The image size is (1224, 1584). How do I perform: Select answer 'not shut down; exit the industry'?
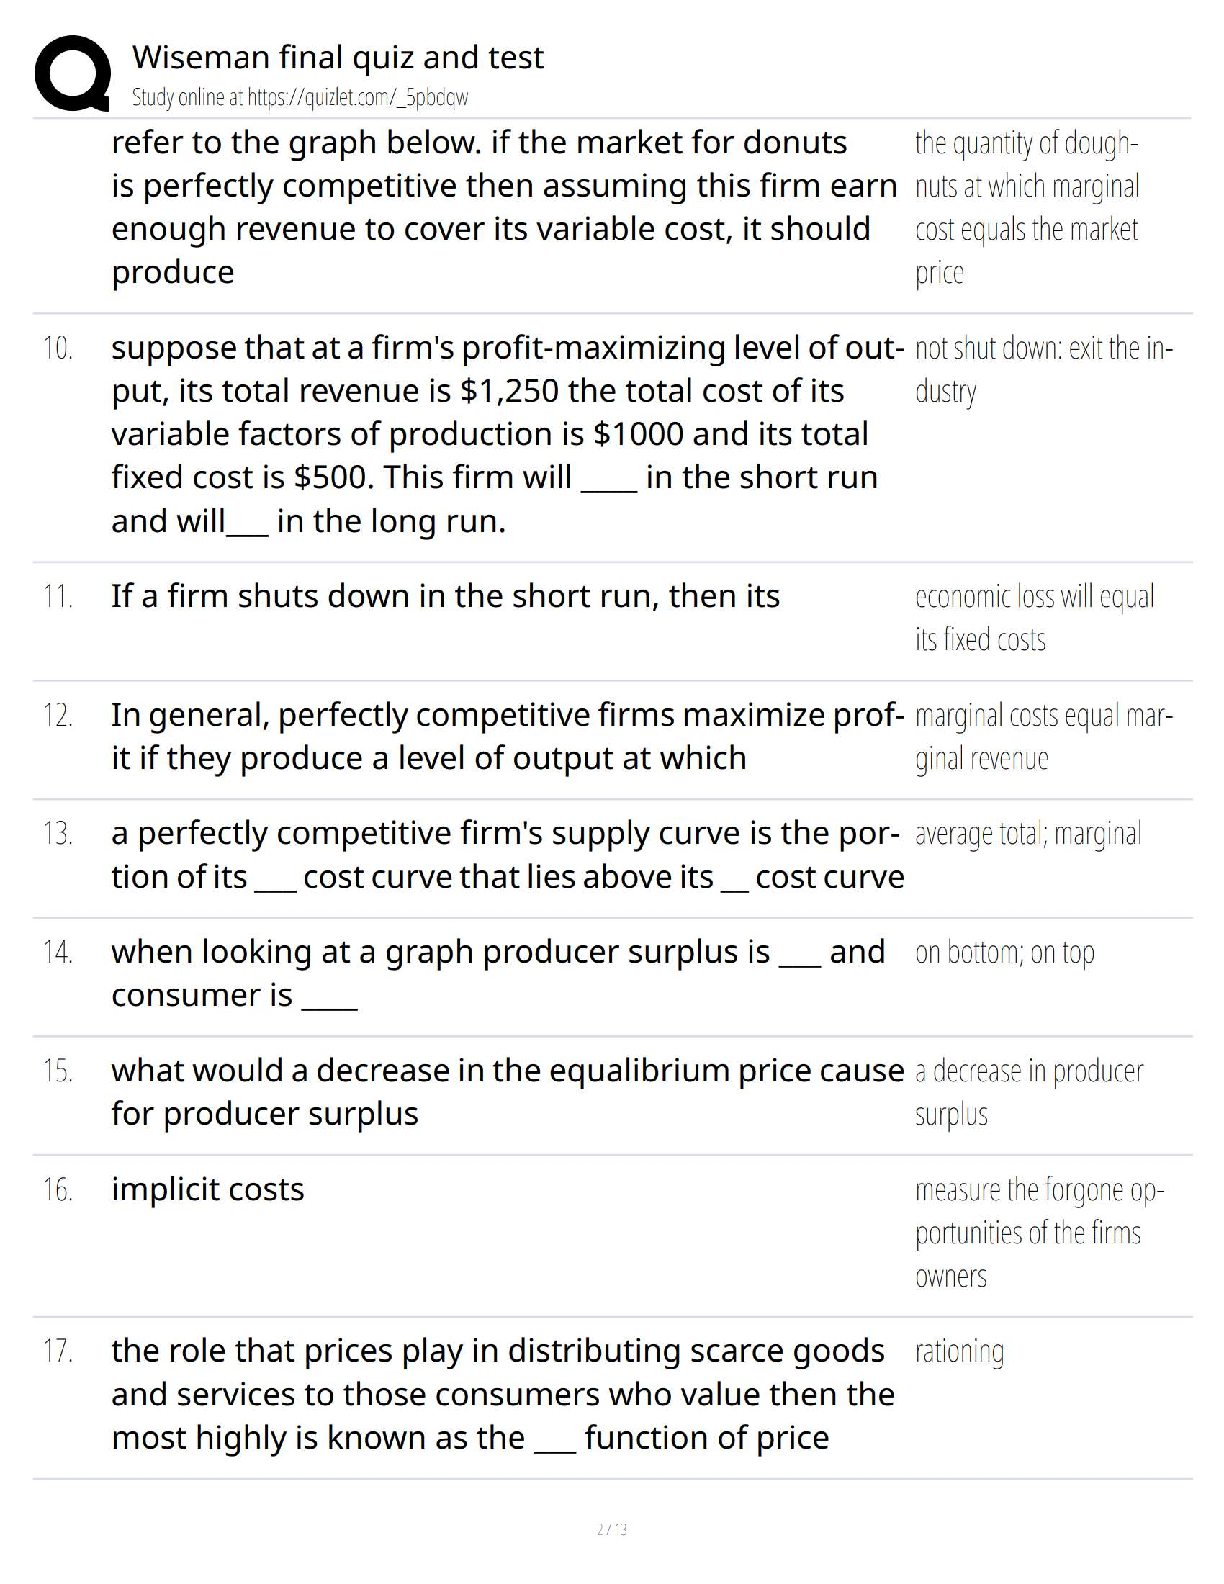click(1044, 370)
